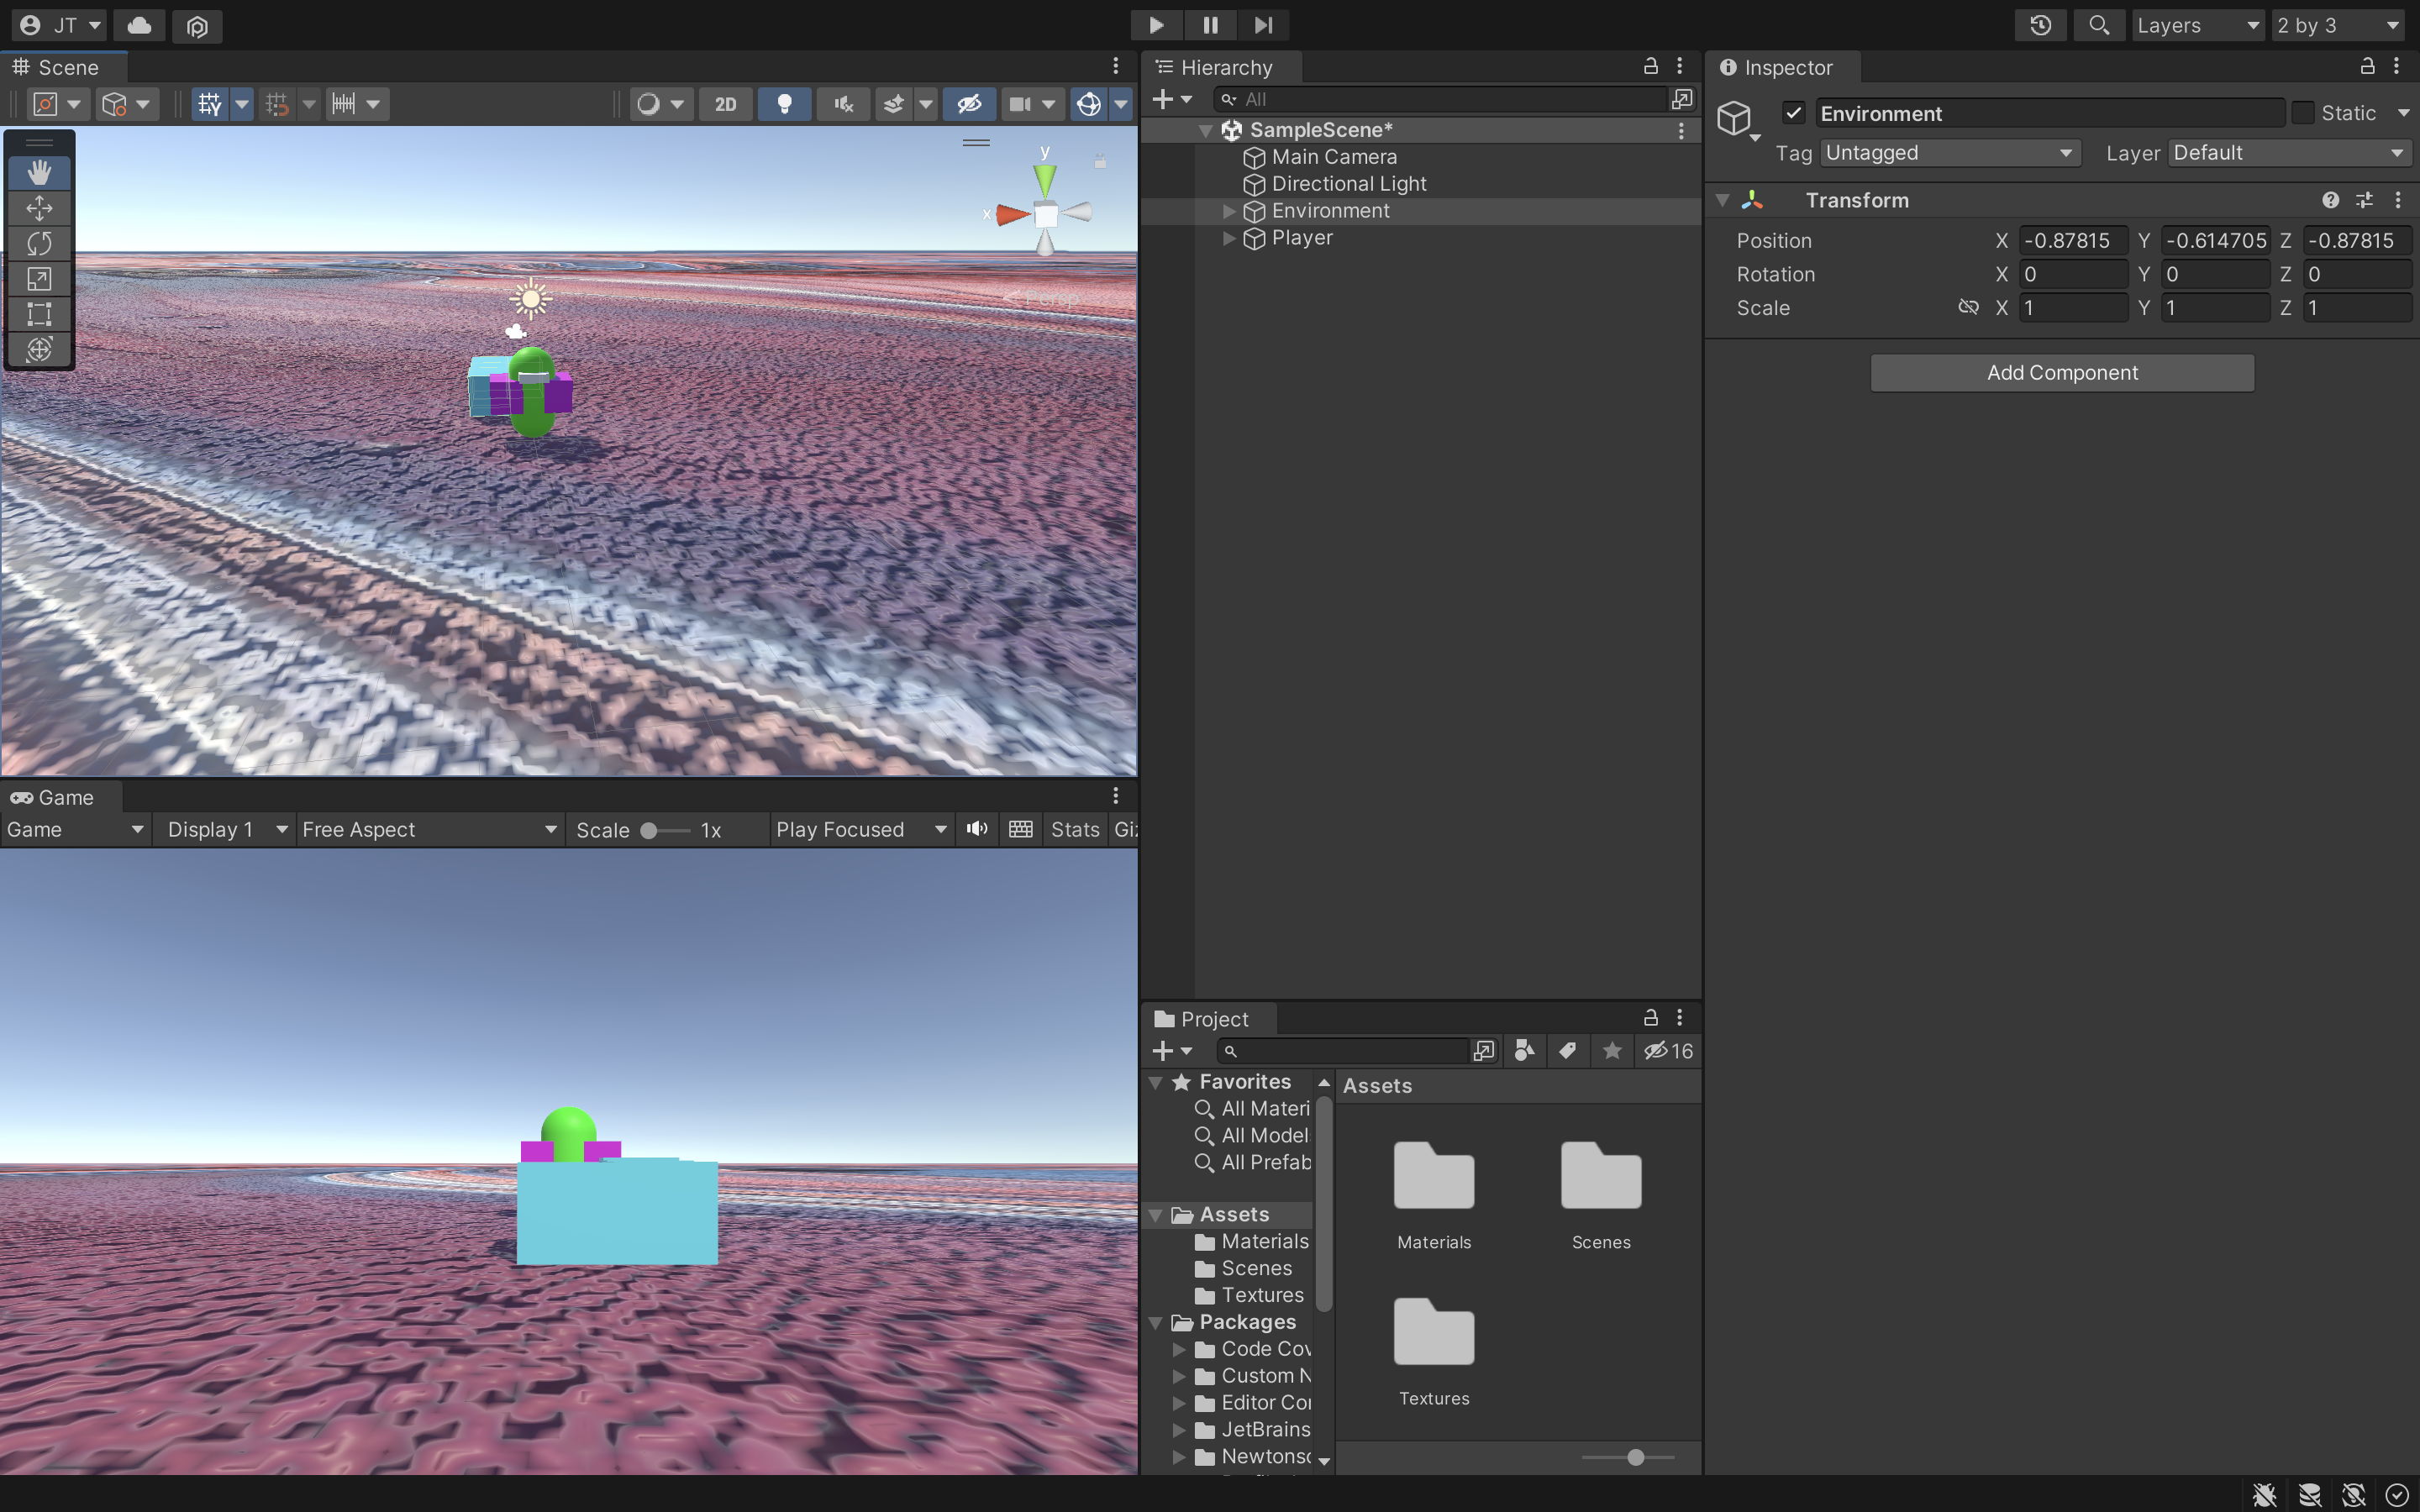Select the Scale tool in scene
This screenshot has height=1512, width=2420.
pyautogui.click(x=39, y=279)
